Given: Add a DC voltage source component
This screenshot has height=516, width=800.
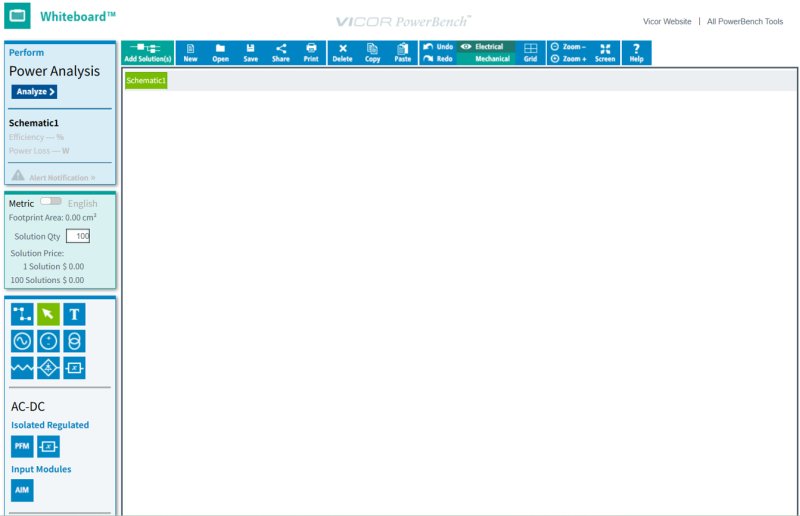Looking at the screenshot, I should pyautogui.click(x=48, y=341).
